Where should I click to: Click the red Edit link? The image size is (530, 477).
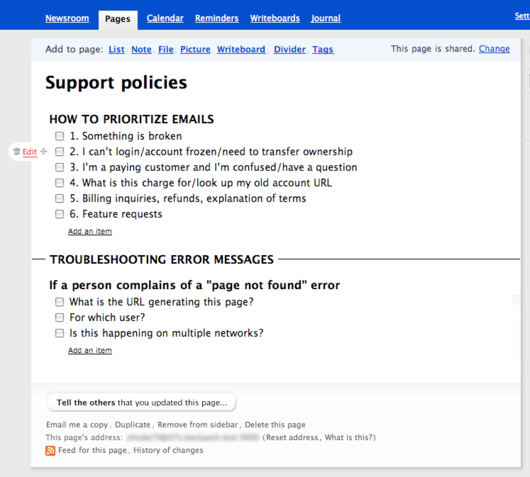click(x=30, y=152)
